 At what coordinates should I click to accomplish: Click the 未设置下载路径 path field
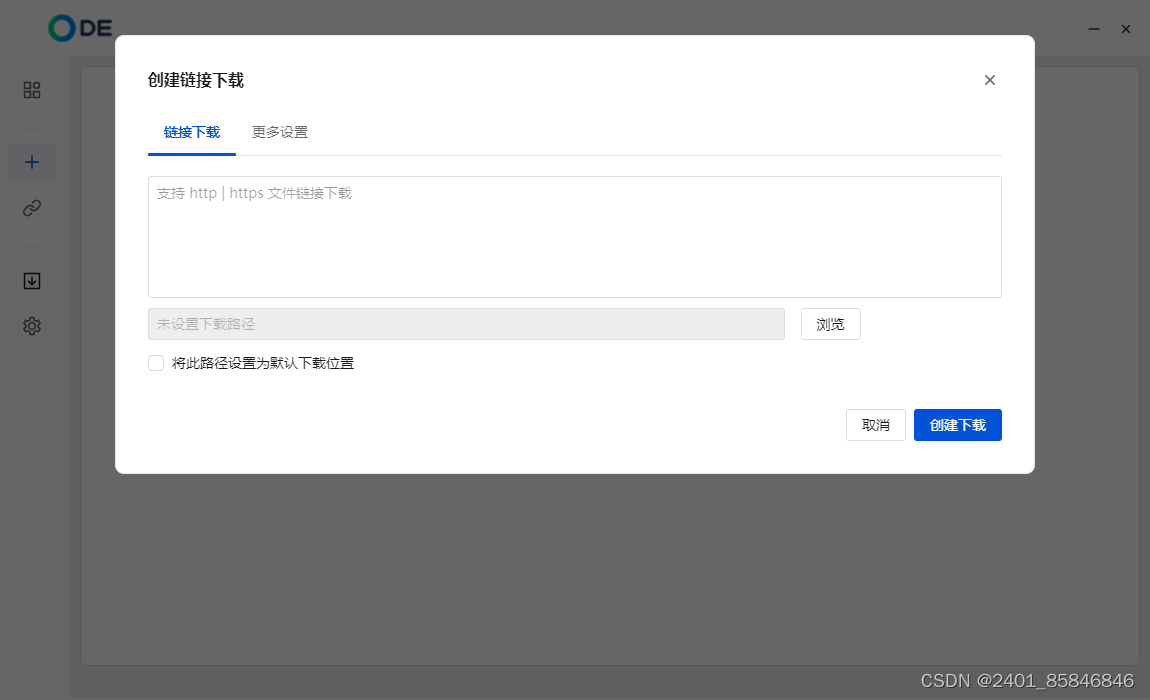(466, 324)
